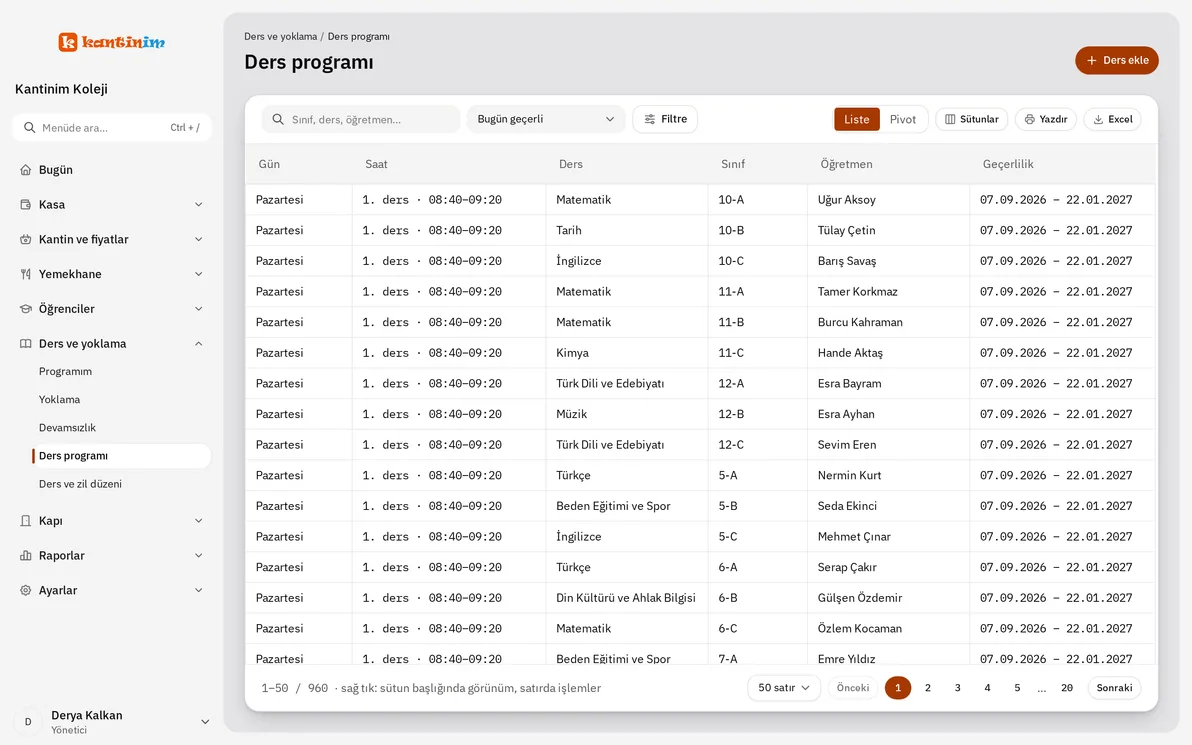Focus the Menüde ara search field
The height and width of the screenshot is (745, 1192).
coord(112,128)
